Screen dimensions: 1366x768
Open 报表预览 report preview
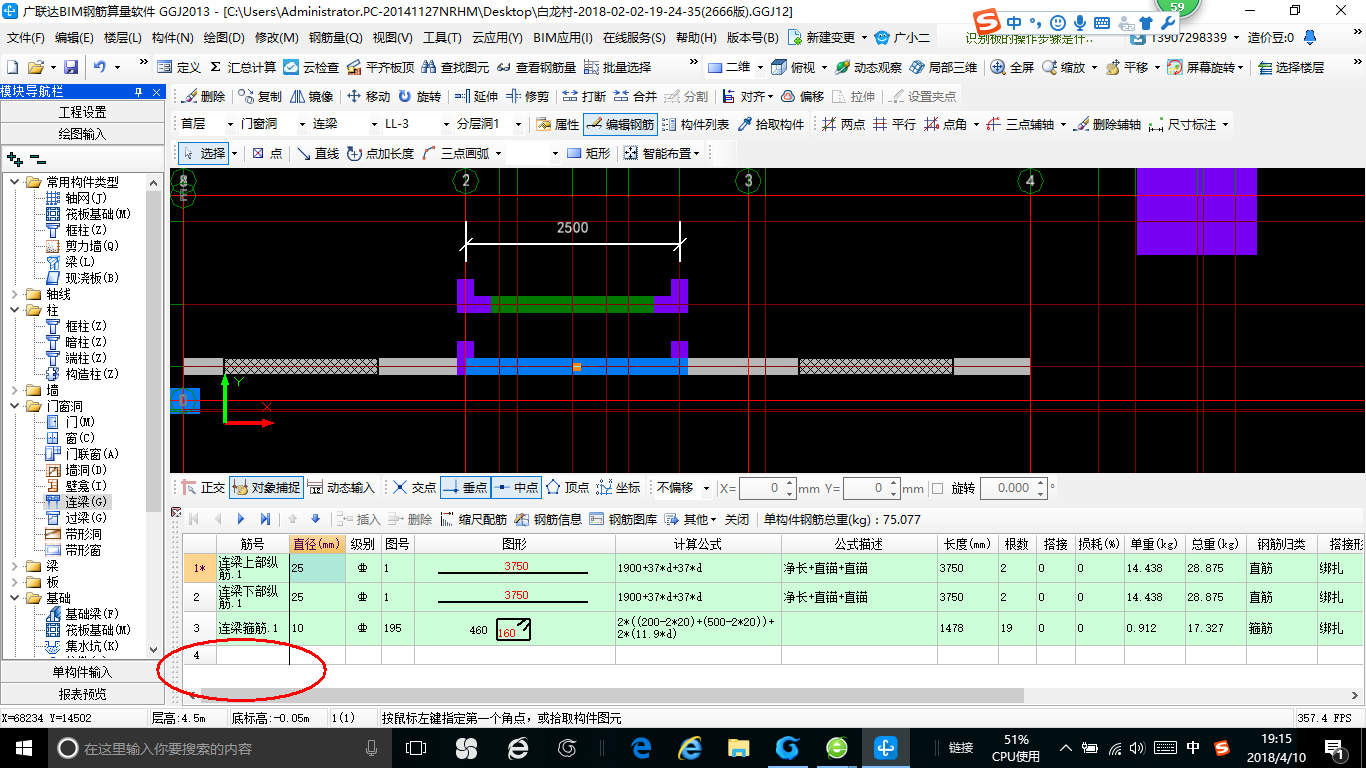tap(82, 694)
